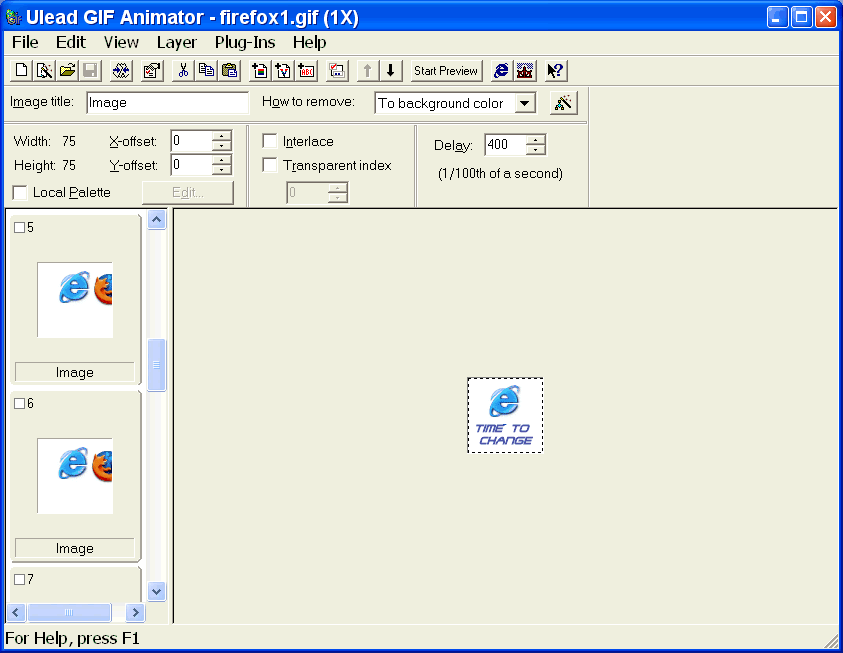Increase Y-offset with up spinner arrow

click(222, 160)
